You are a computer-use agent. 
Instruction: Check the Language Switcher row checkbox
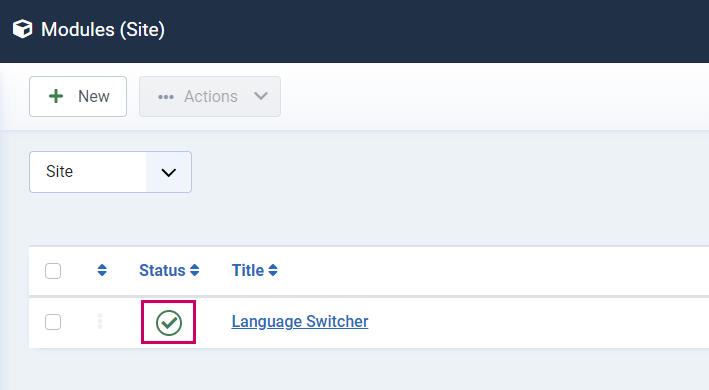[x=53, y=322]
